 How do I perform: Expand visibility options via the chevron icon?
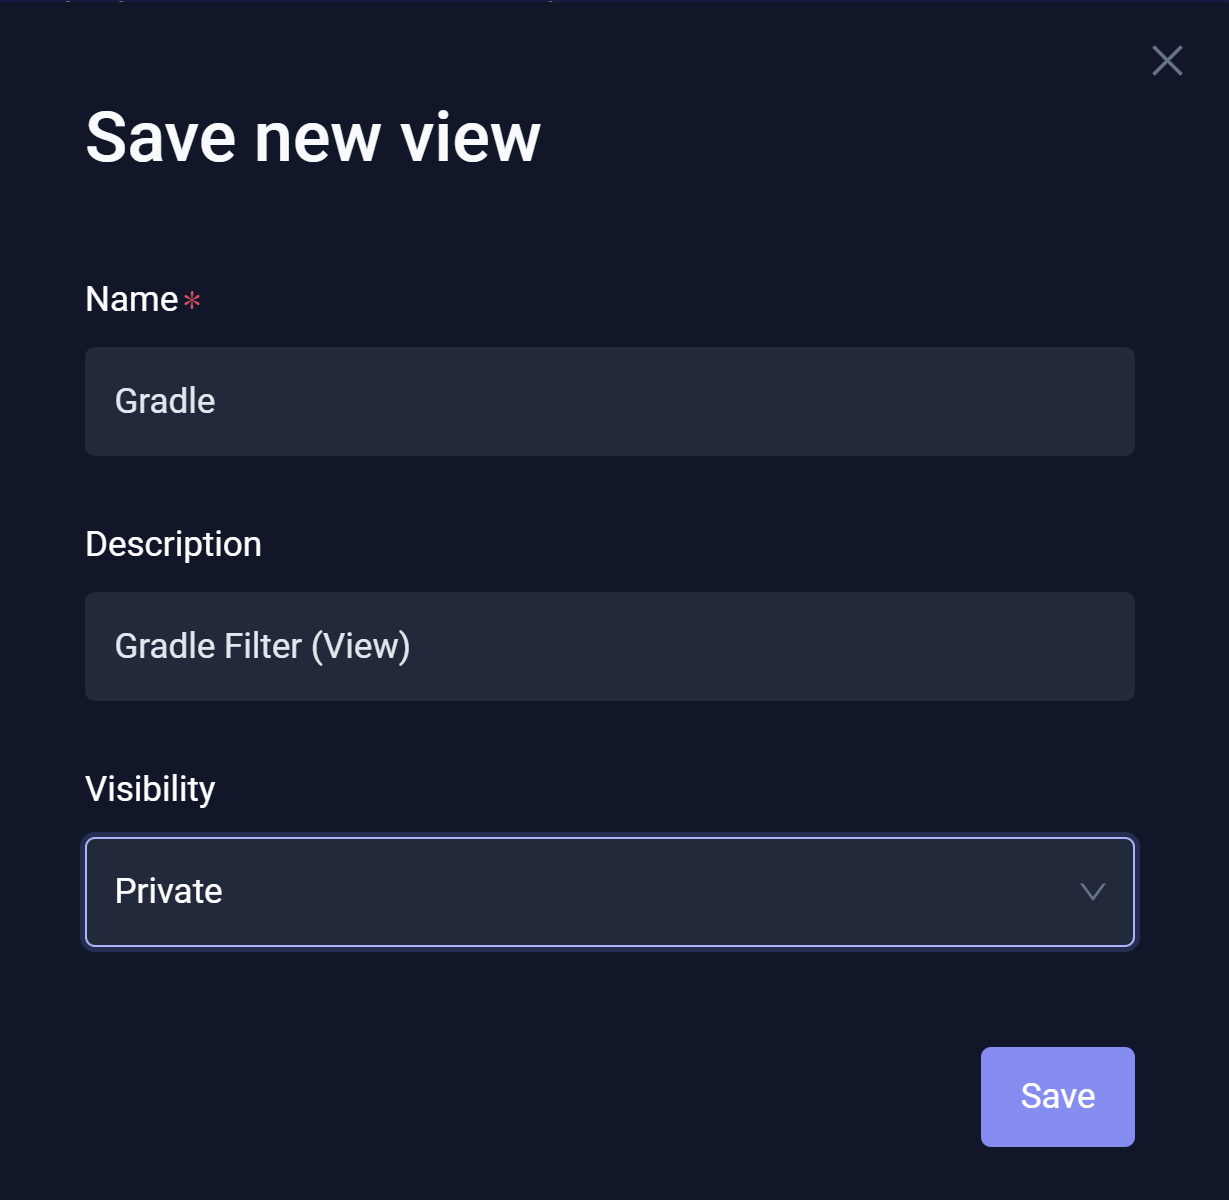pyautogui.click(x=1093, y=892)
